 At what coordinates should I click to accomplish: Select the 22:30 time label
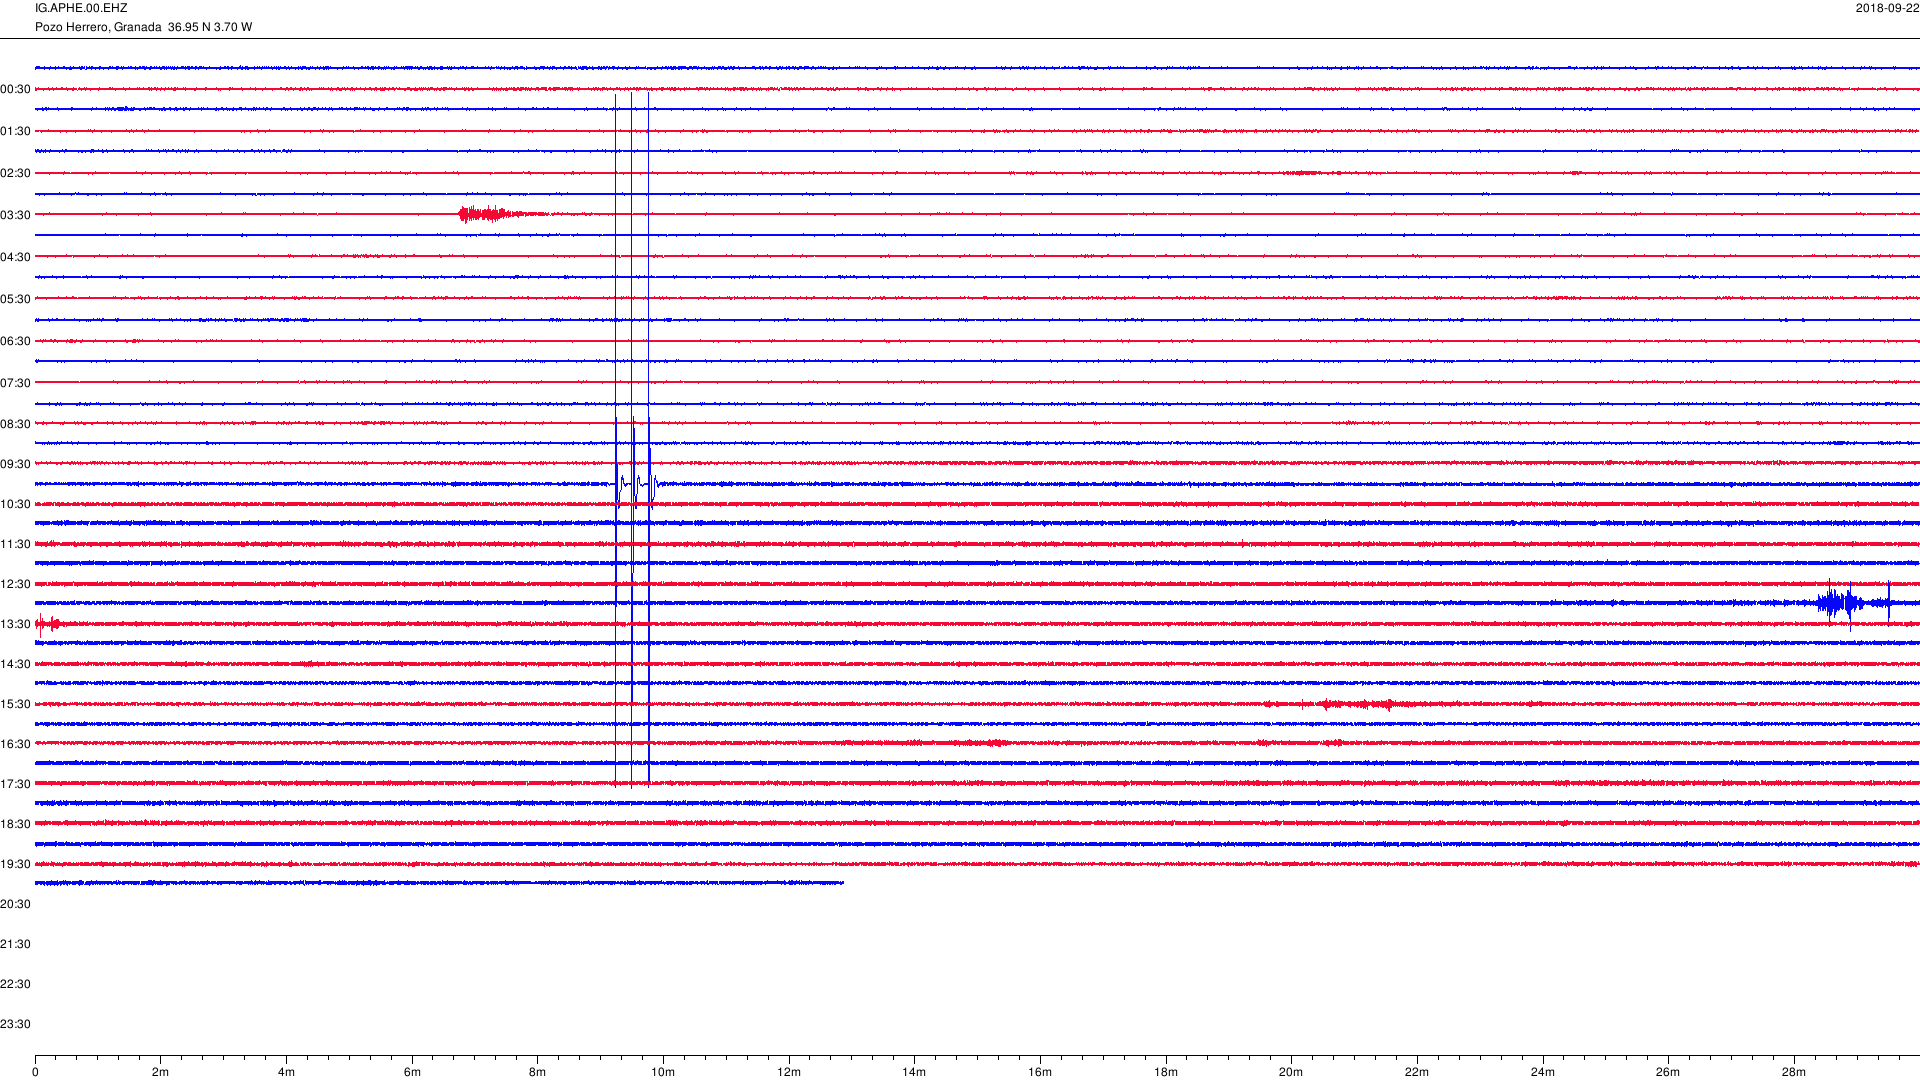point(15,985)
